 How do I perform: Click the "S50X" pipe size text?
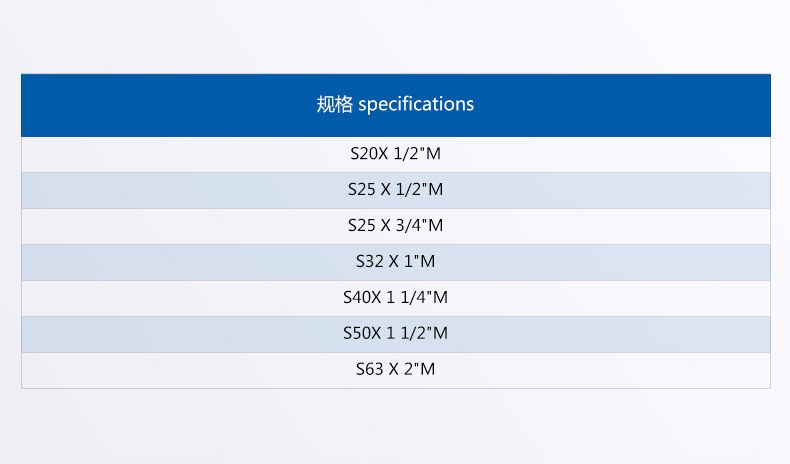point(362,334)
